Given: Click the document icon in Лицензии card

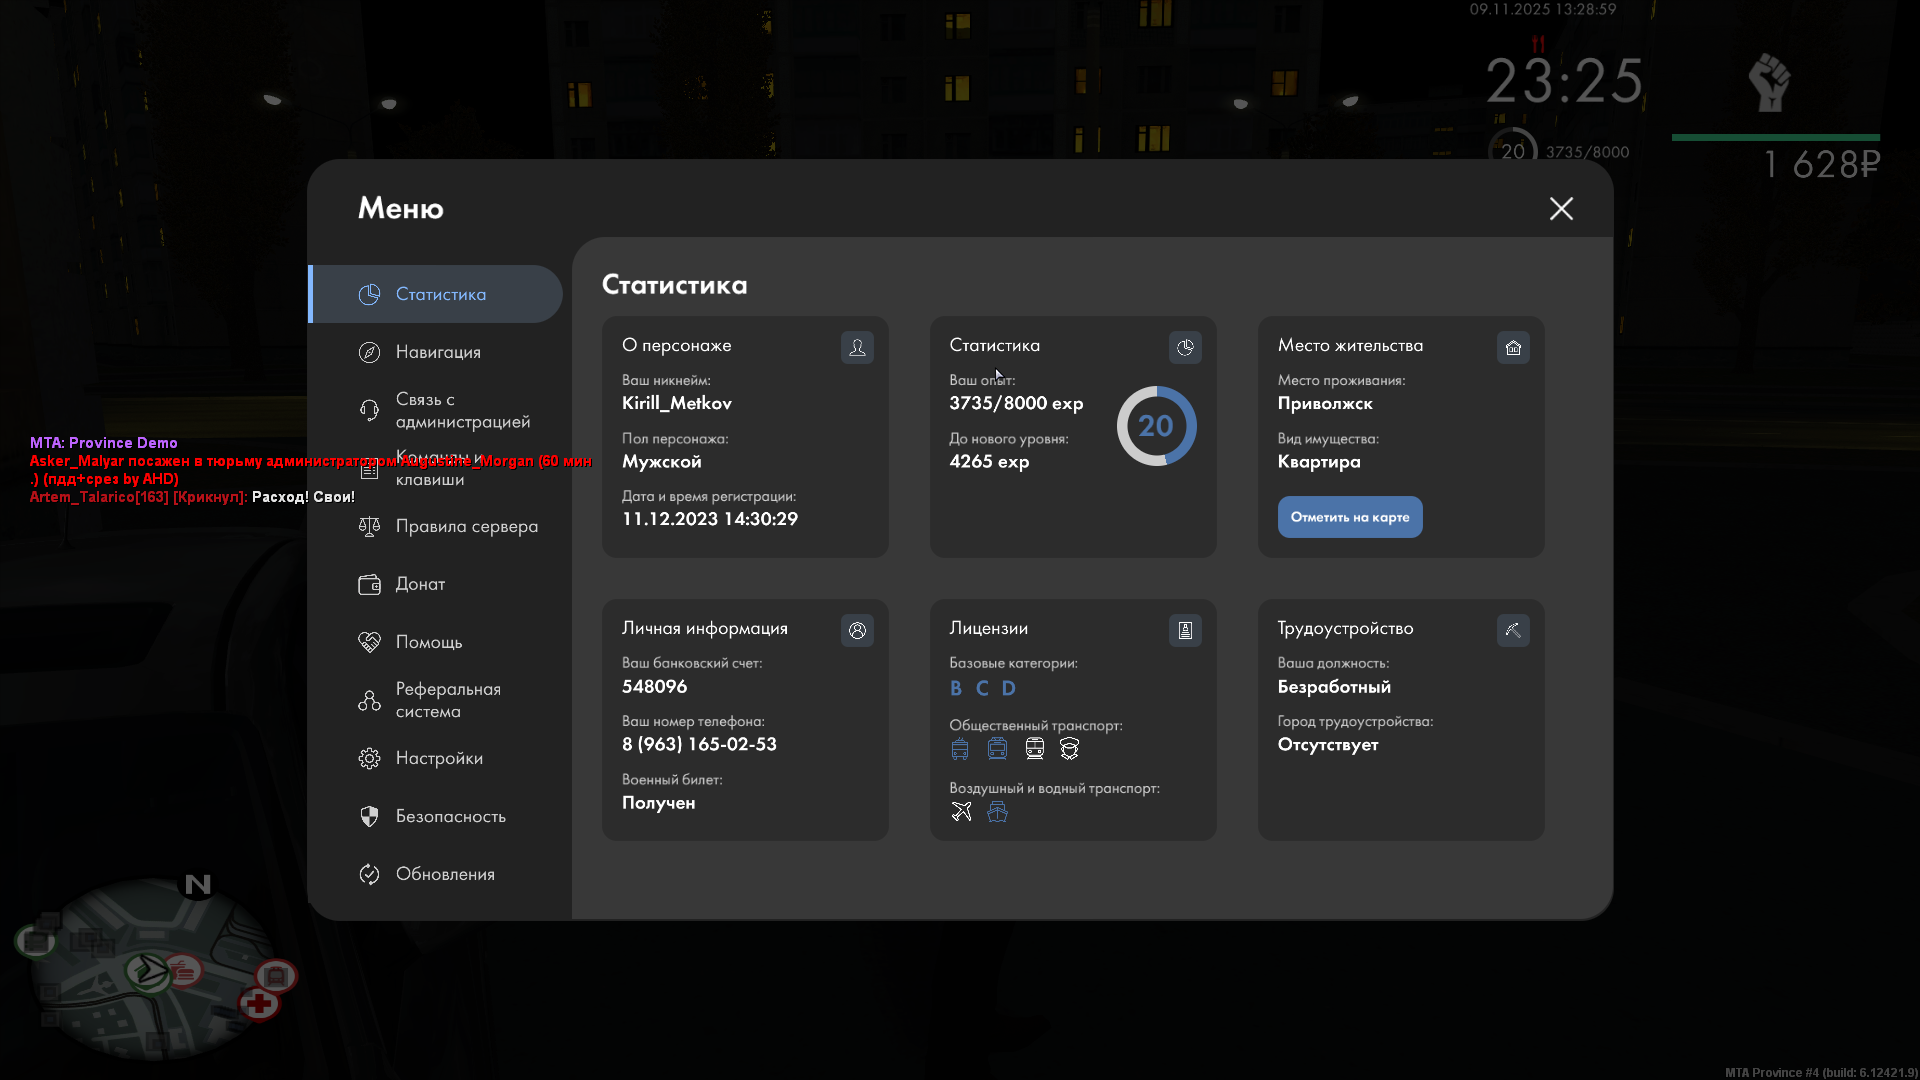Looking at the screenshot, I should click(1185, 630).
